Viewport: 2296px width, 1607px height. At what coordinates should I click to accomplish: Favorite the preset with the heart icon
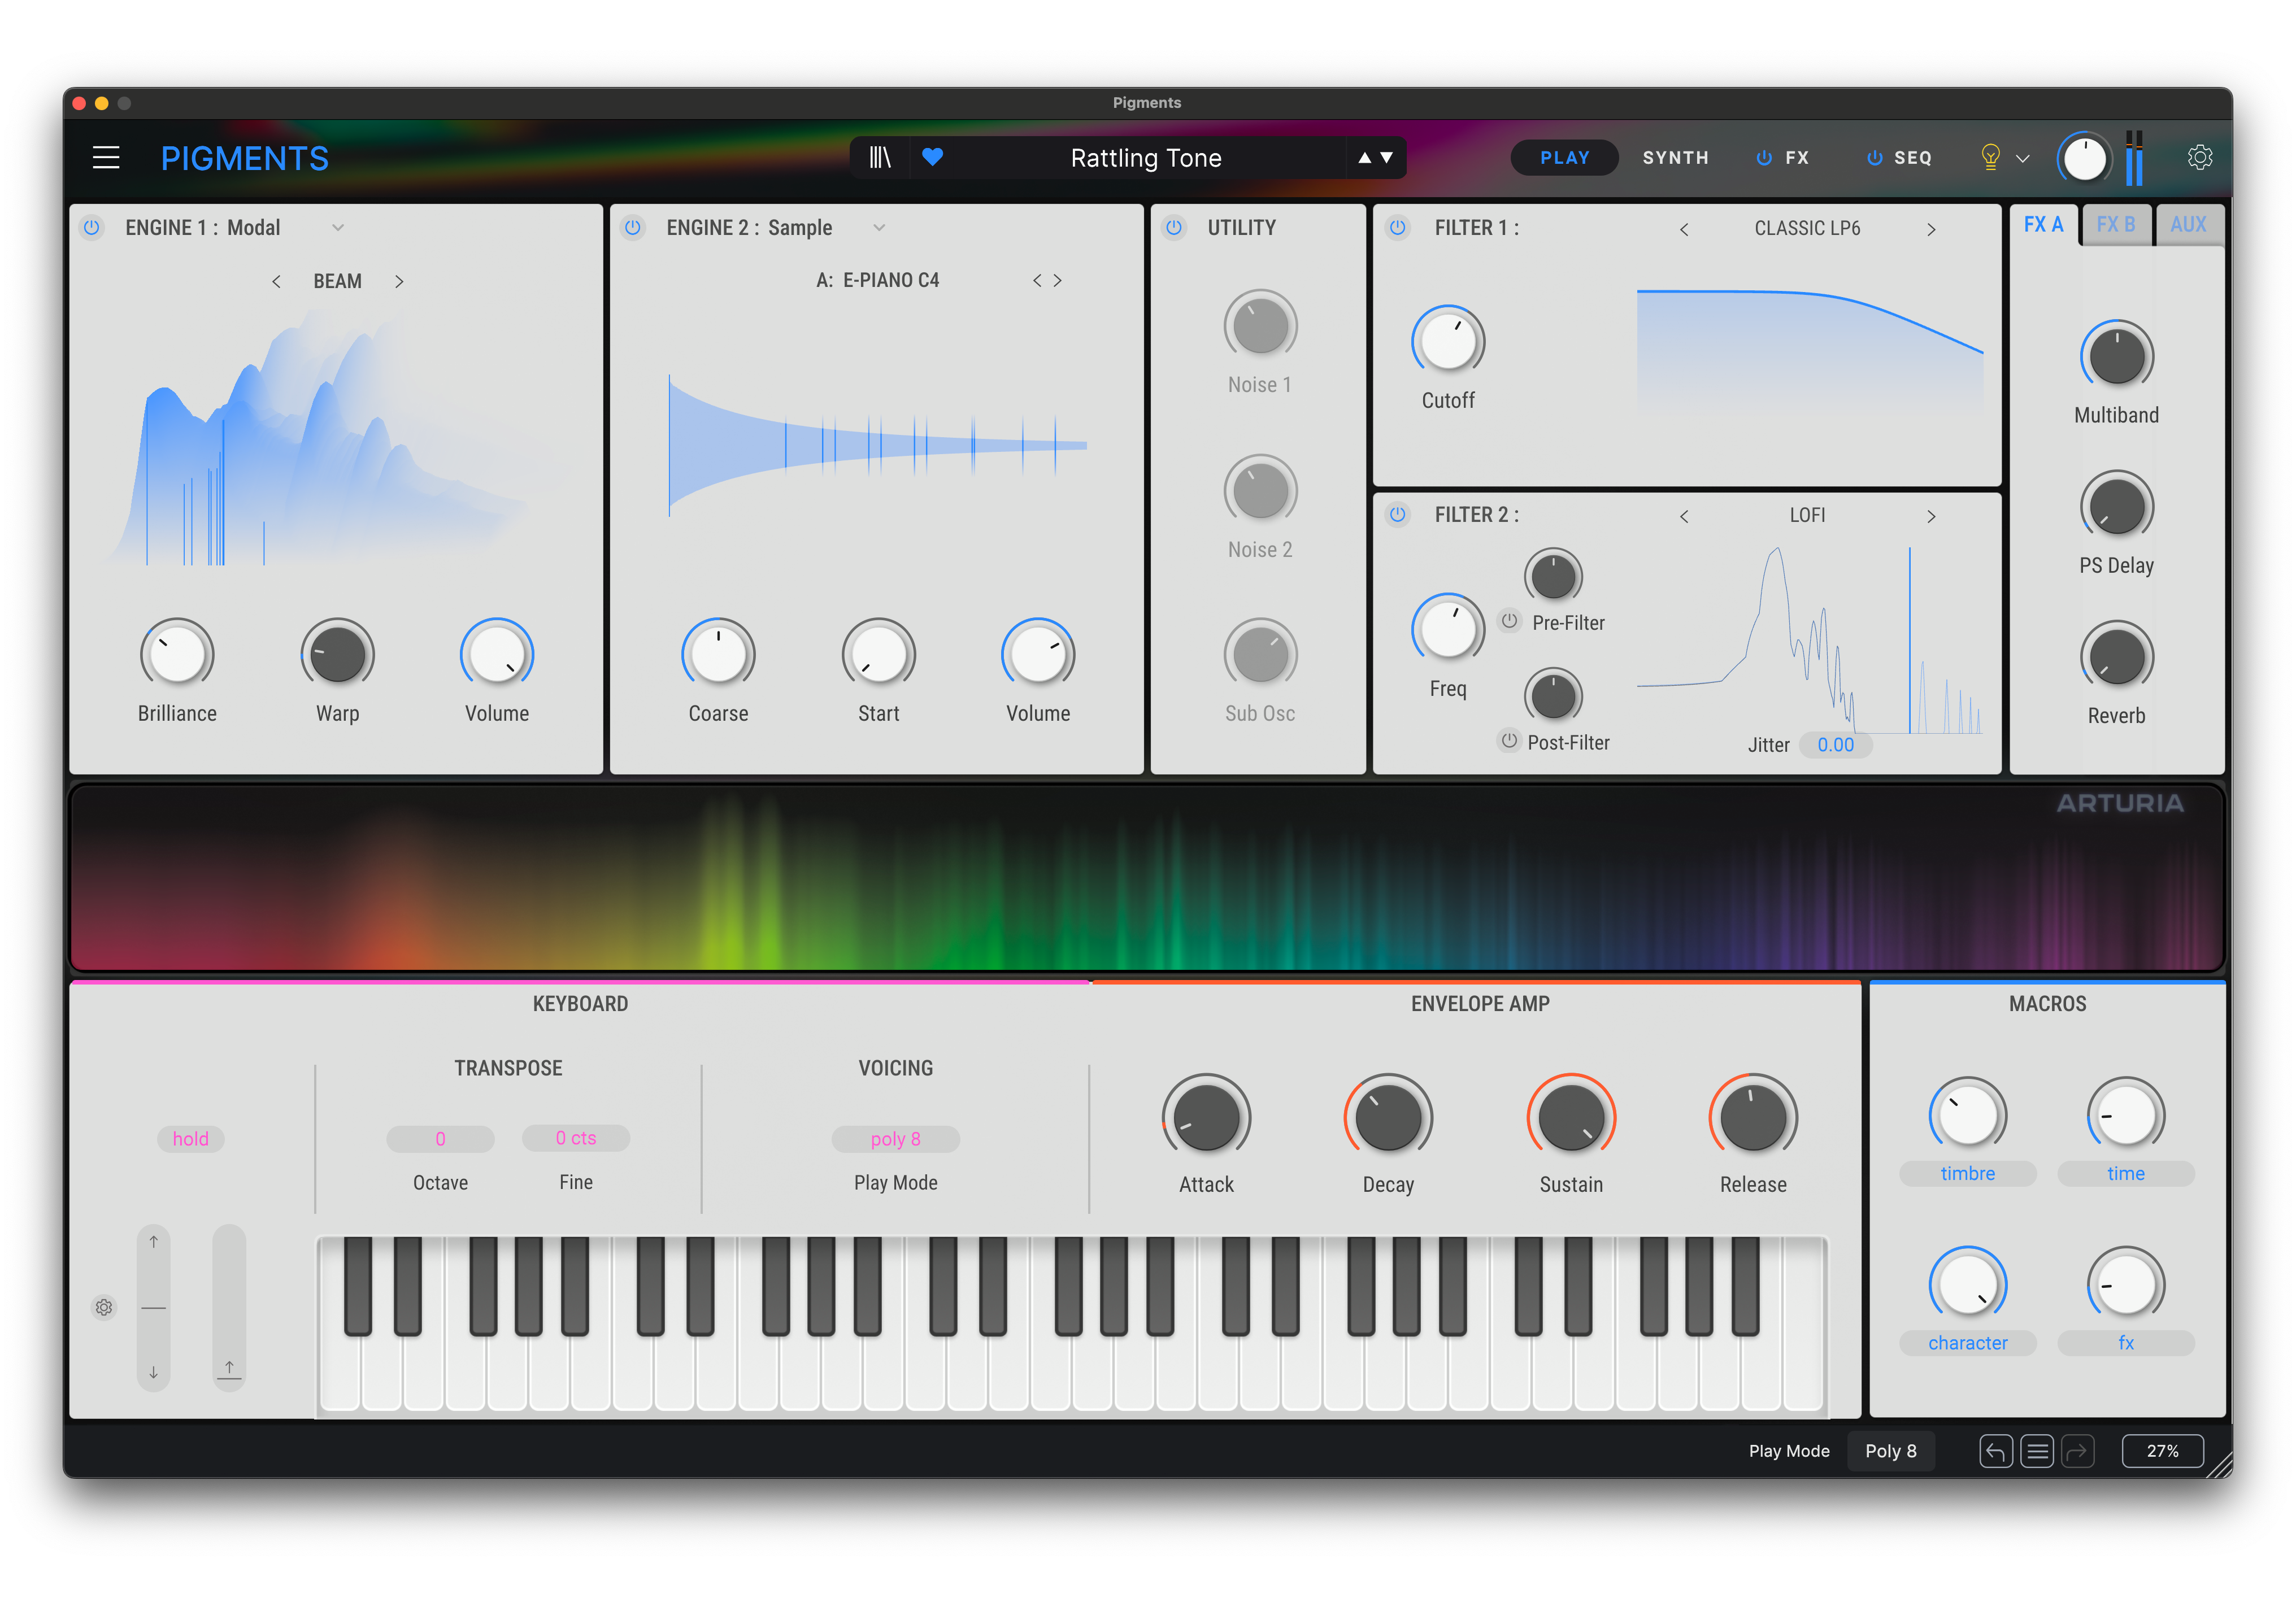click(932, 157)
